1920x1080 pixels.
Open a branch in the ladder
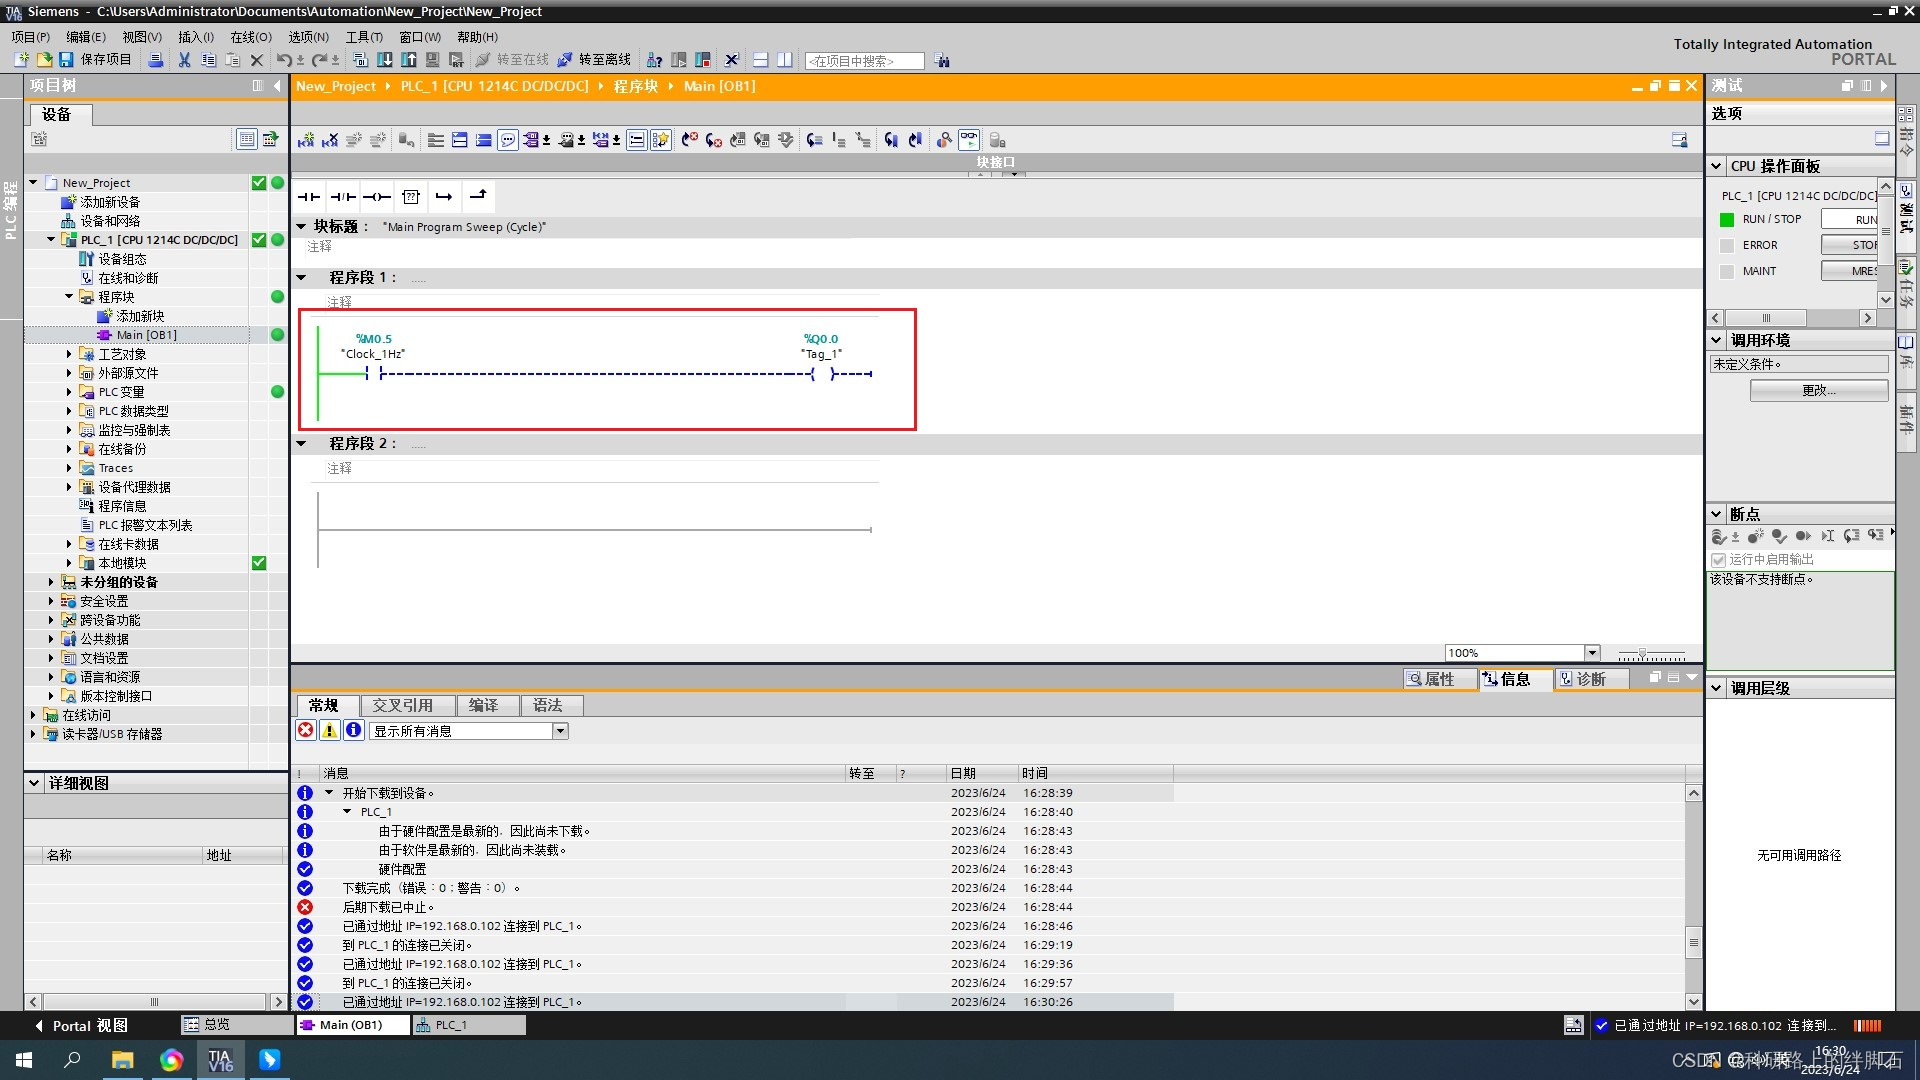click(x=444, y=196)
